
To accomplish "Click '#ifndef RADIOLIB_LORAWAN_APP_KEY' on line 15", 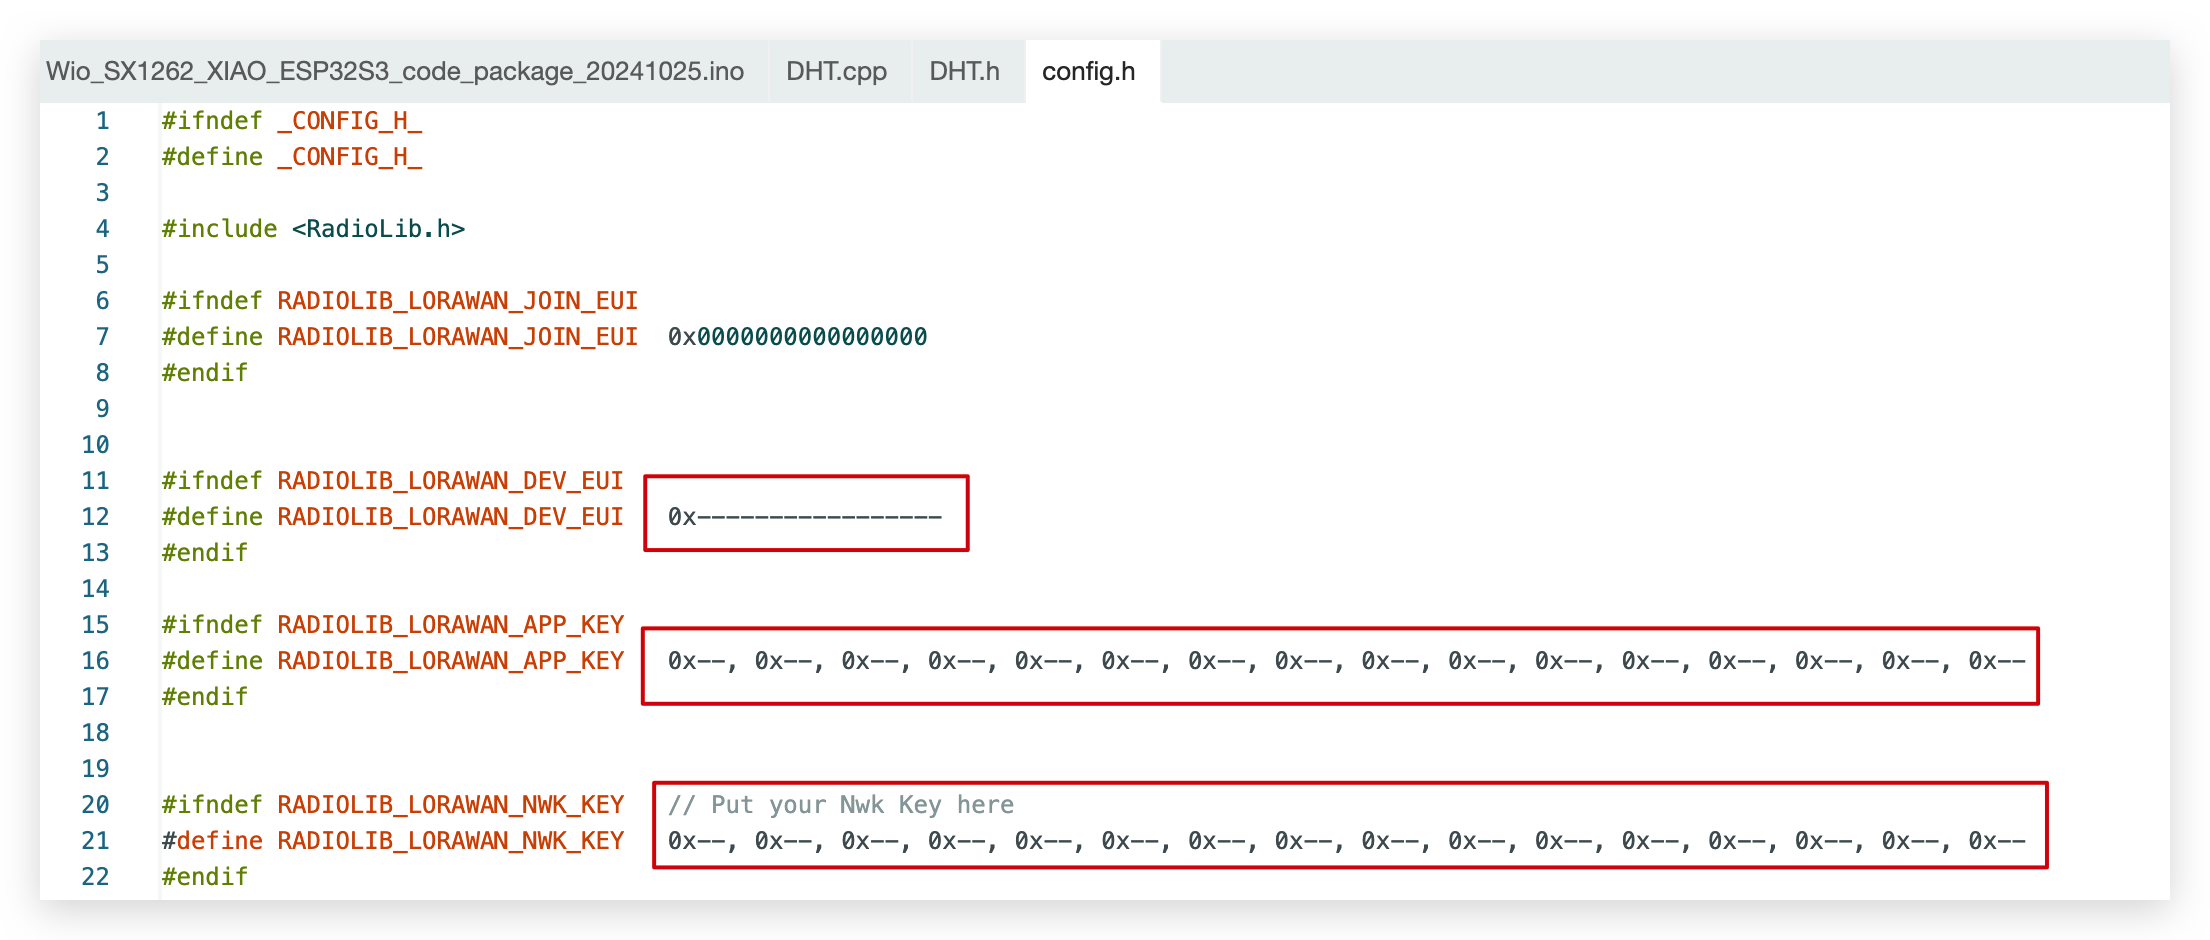I will tap(393, 625).
